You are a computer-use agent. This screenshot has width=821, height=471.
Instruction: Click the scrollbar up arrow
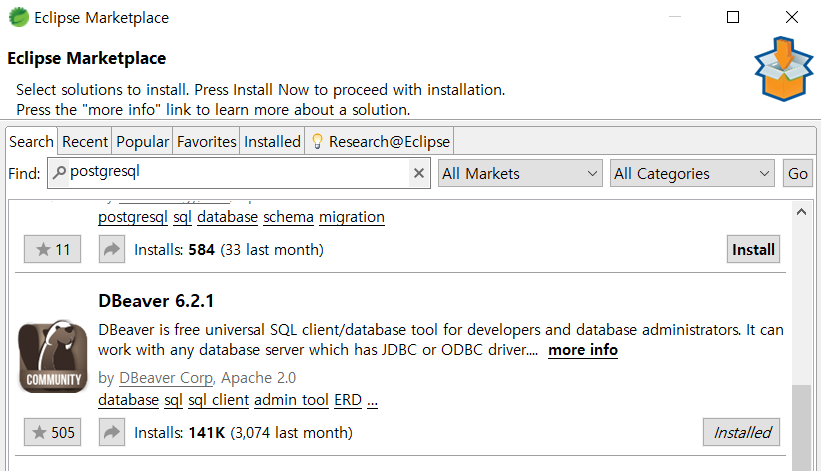coord(801,212)
